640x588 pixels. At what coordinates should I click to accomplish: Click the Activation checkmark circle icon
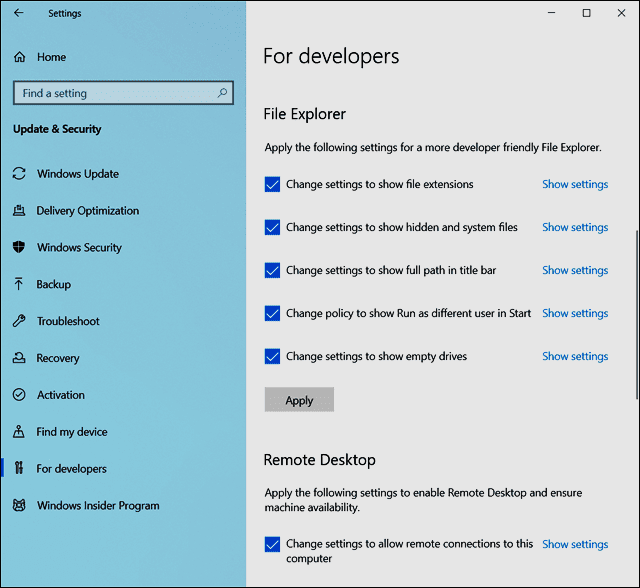tap(19, 395)
